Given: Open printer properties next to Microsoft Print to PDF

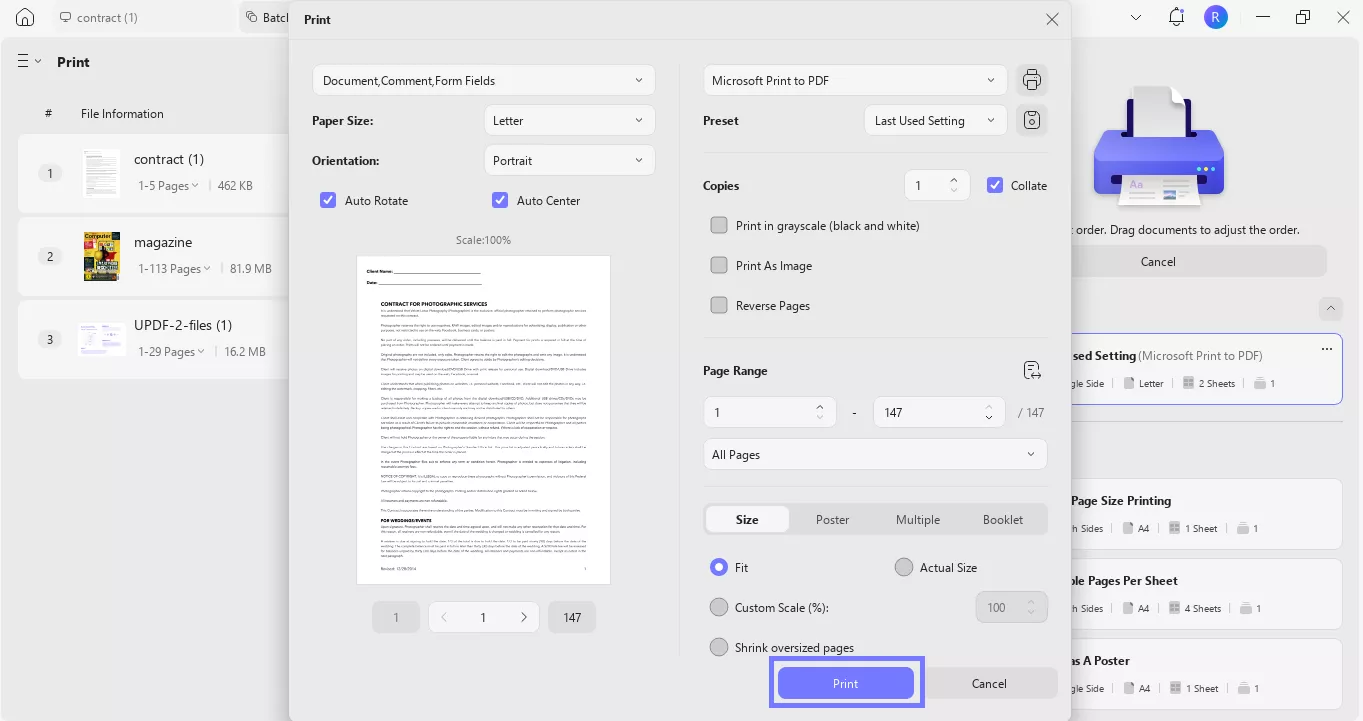Looking at the screenshot, I should coord(1032,80).
